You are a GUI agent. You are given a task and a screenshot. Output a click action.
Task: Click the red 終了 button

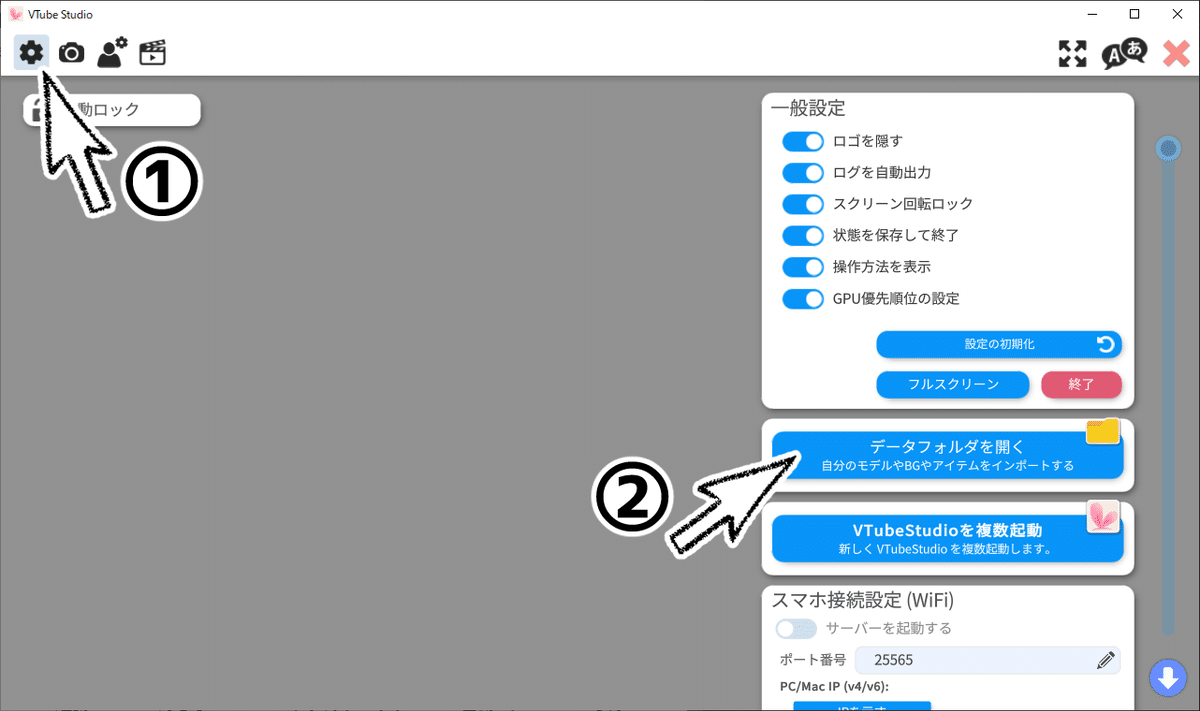[1081, 384]
